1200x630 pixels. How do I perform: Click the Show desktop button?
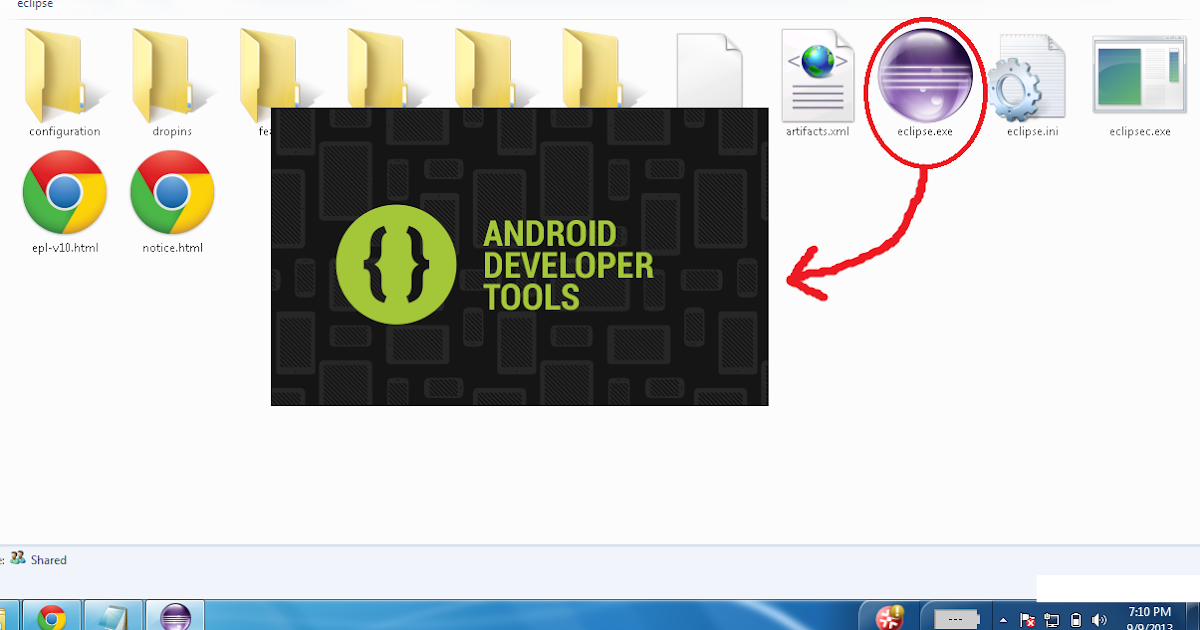click(x=1193, y=616)
